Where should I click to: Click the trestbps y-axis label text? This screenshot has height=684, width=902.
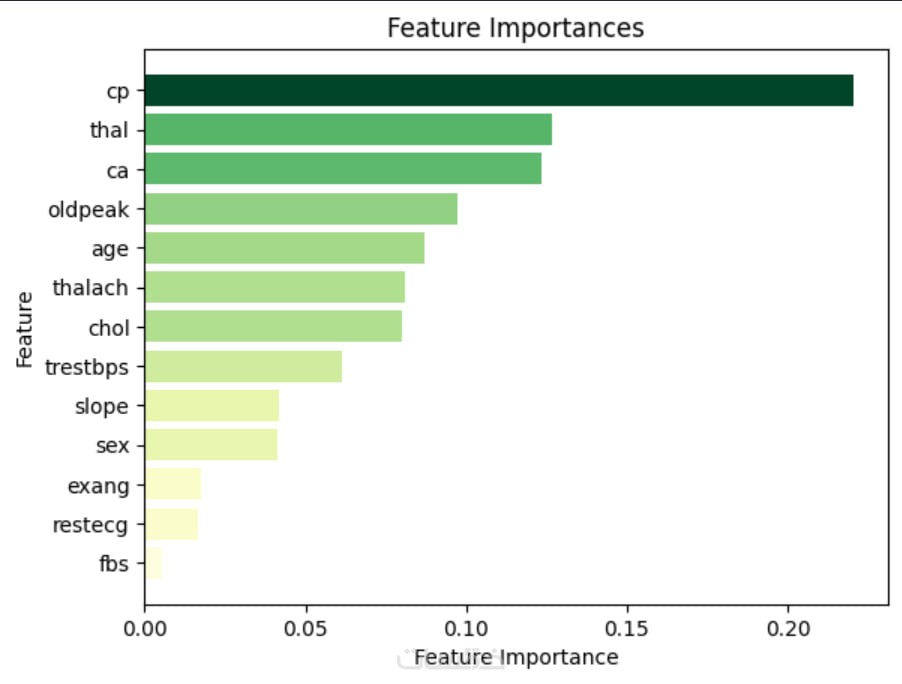[x=87, y=368]
